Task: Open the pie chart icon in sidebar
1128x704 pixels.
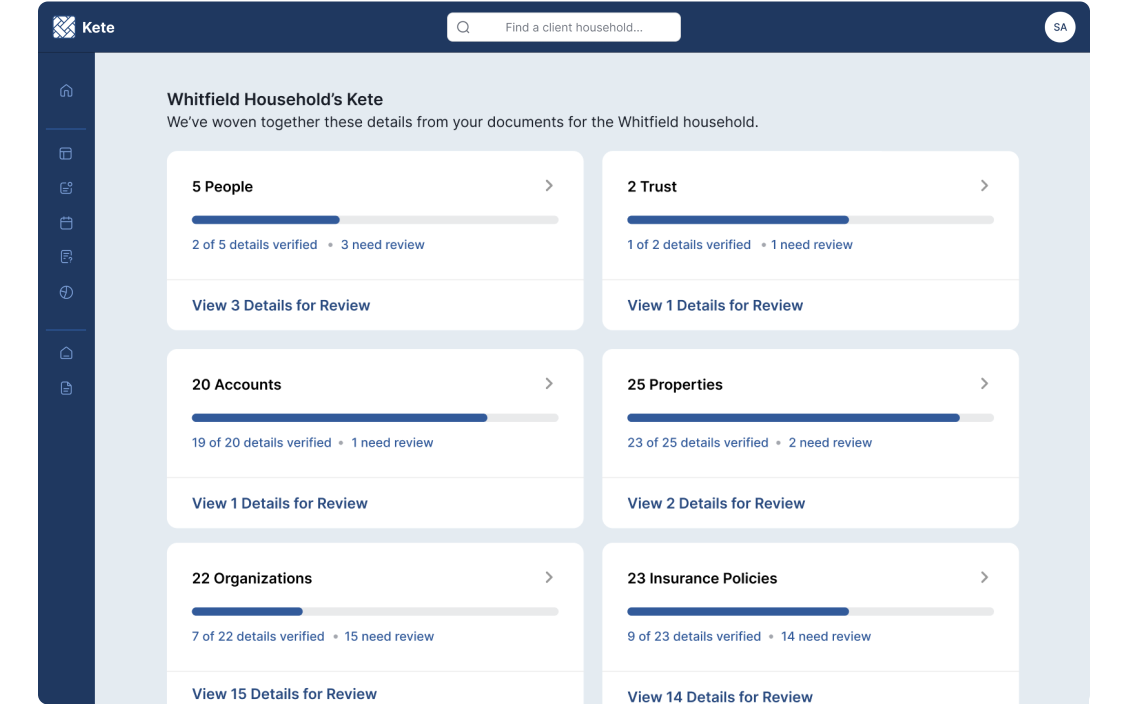Action: tap(66, 292)
